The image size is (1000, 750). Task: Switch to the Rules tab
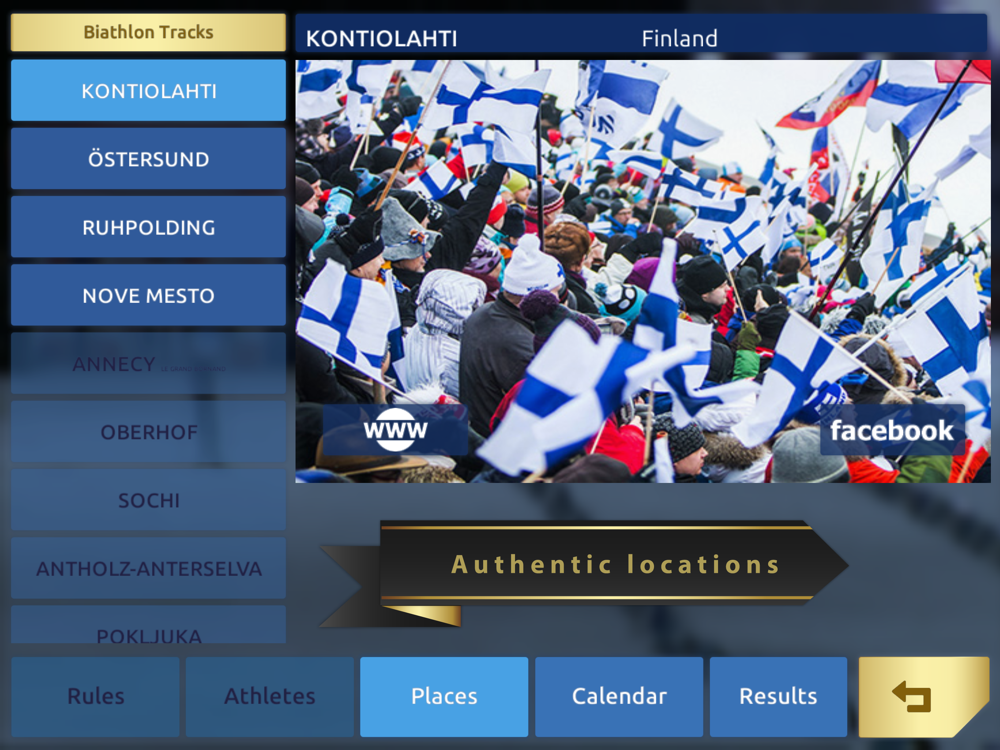pos(96,696)
